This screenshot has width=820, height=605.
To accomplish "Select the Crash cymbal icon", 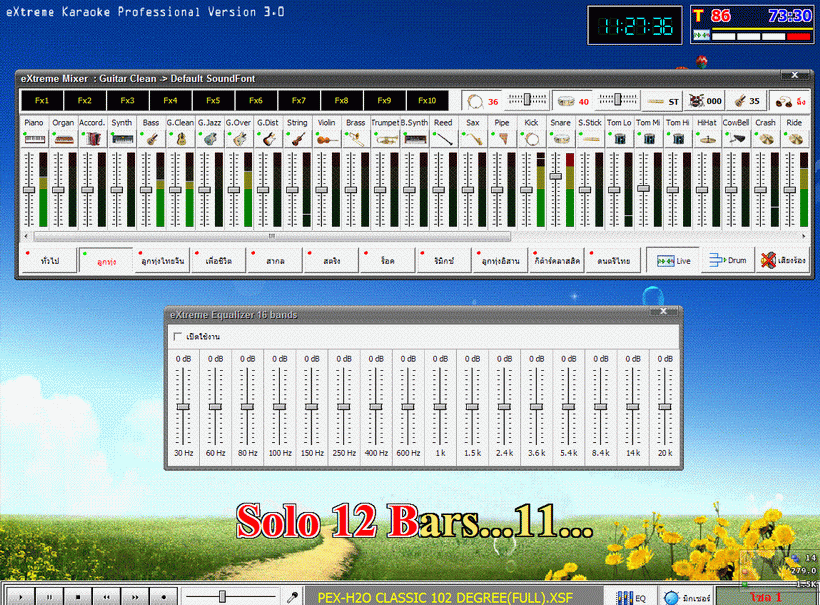I will click(767, 139).
